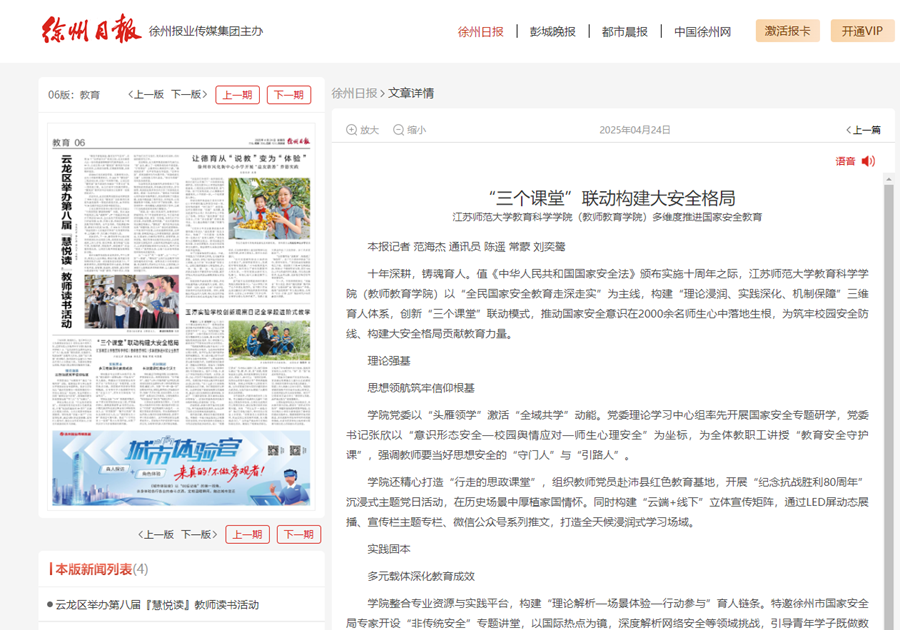Click the bottom 下一期 button
The image size is (900, 630).
[x=298, y=534]
